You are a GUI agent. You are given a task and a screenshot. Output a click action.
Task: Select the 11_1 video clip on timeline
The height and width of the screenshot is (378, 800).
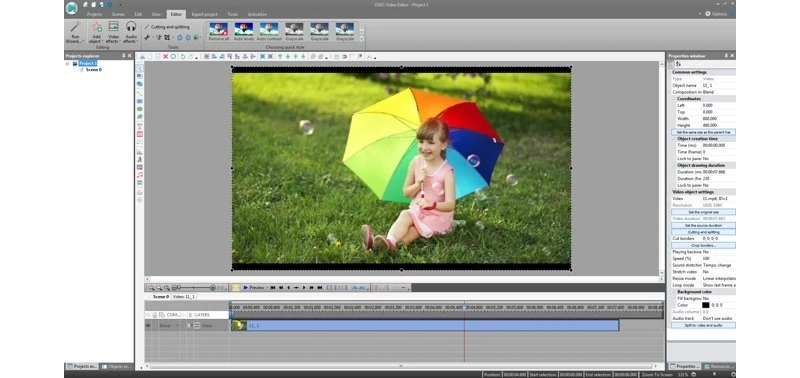point(424,325)
